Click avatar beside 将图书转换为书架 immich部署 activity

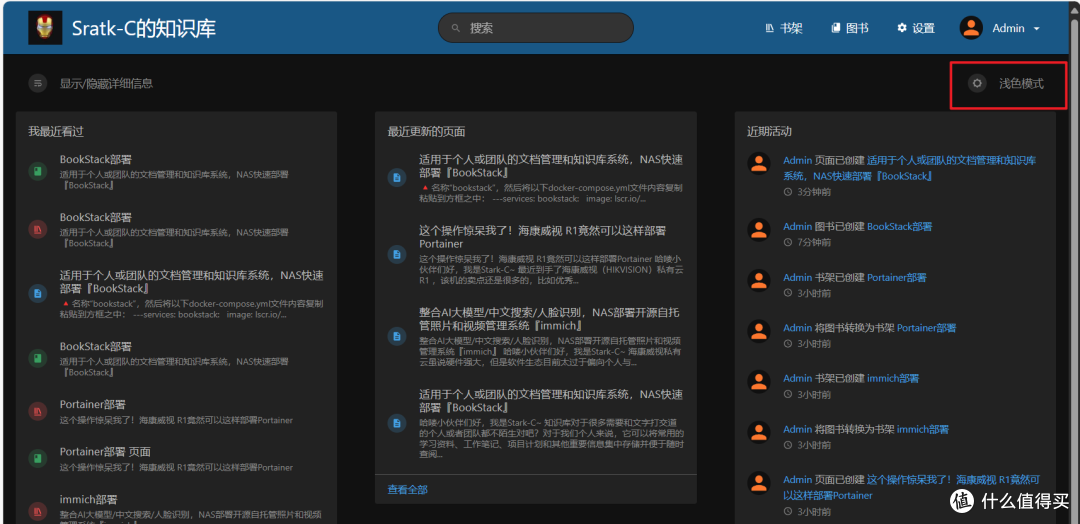pos(758,432)
